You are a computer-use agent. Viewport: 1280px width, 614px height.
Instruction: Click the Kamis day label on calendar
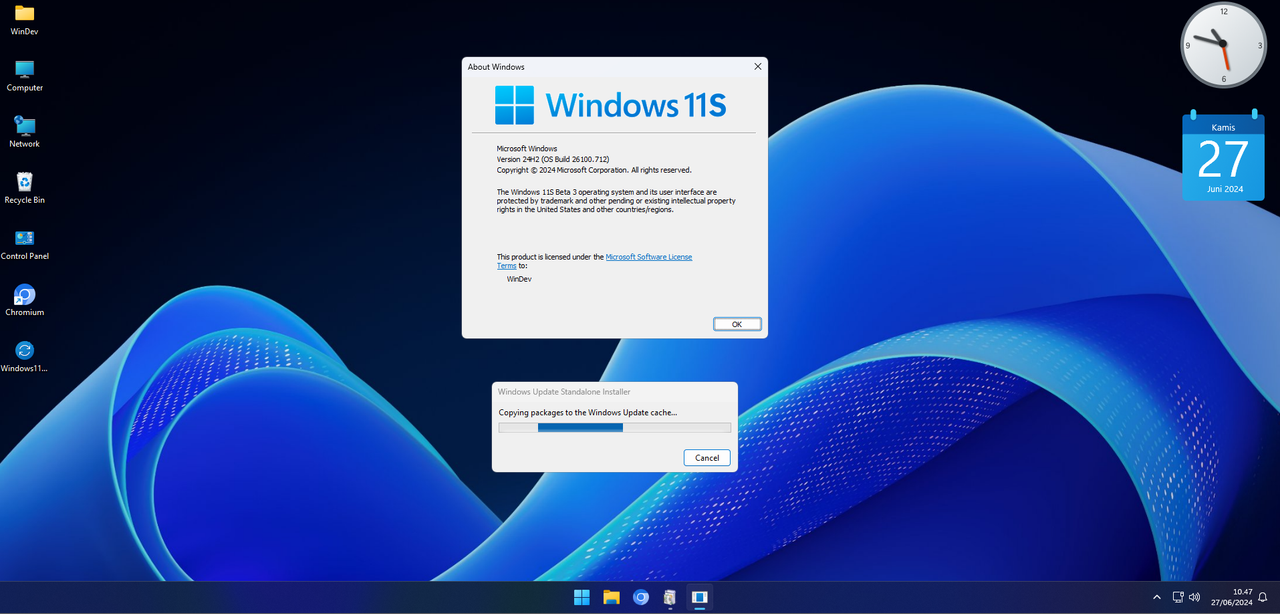[x=1223, y=127]
